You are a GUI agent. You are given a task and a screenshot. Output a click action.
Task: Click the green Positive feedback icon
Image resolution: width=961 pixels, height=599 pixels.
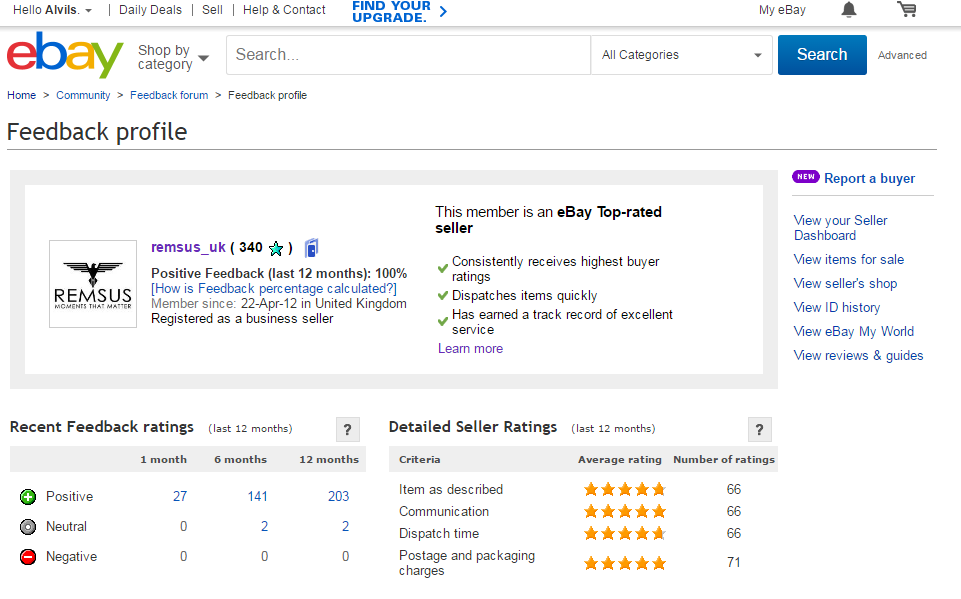tap(28, 497)
